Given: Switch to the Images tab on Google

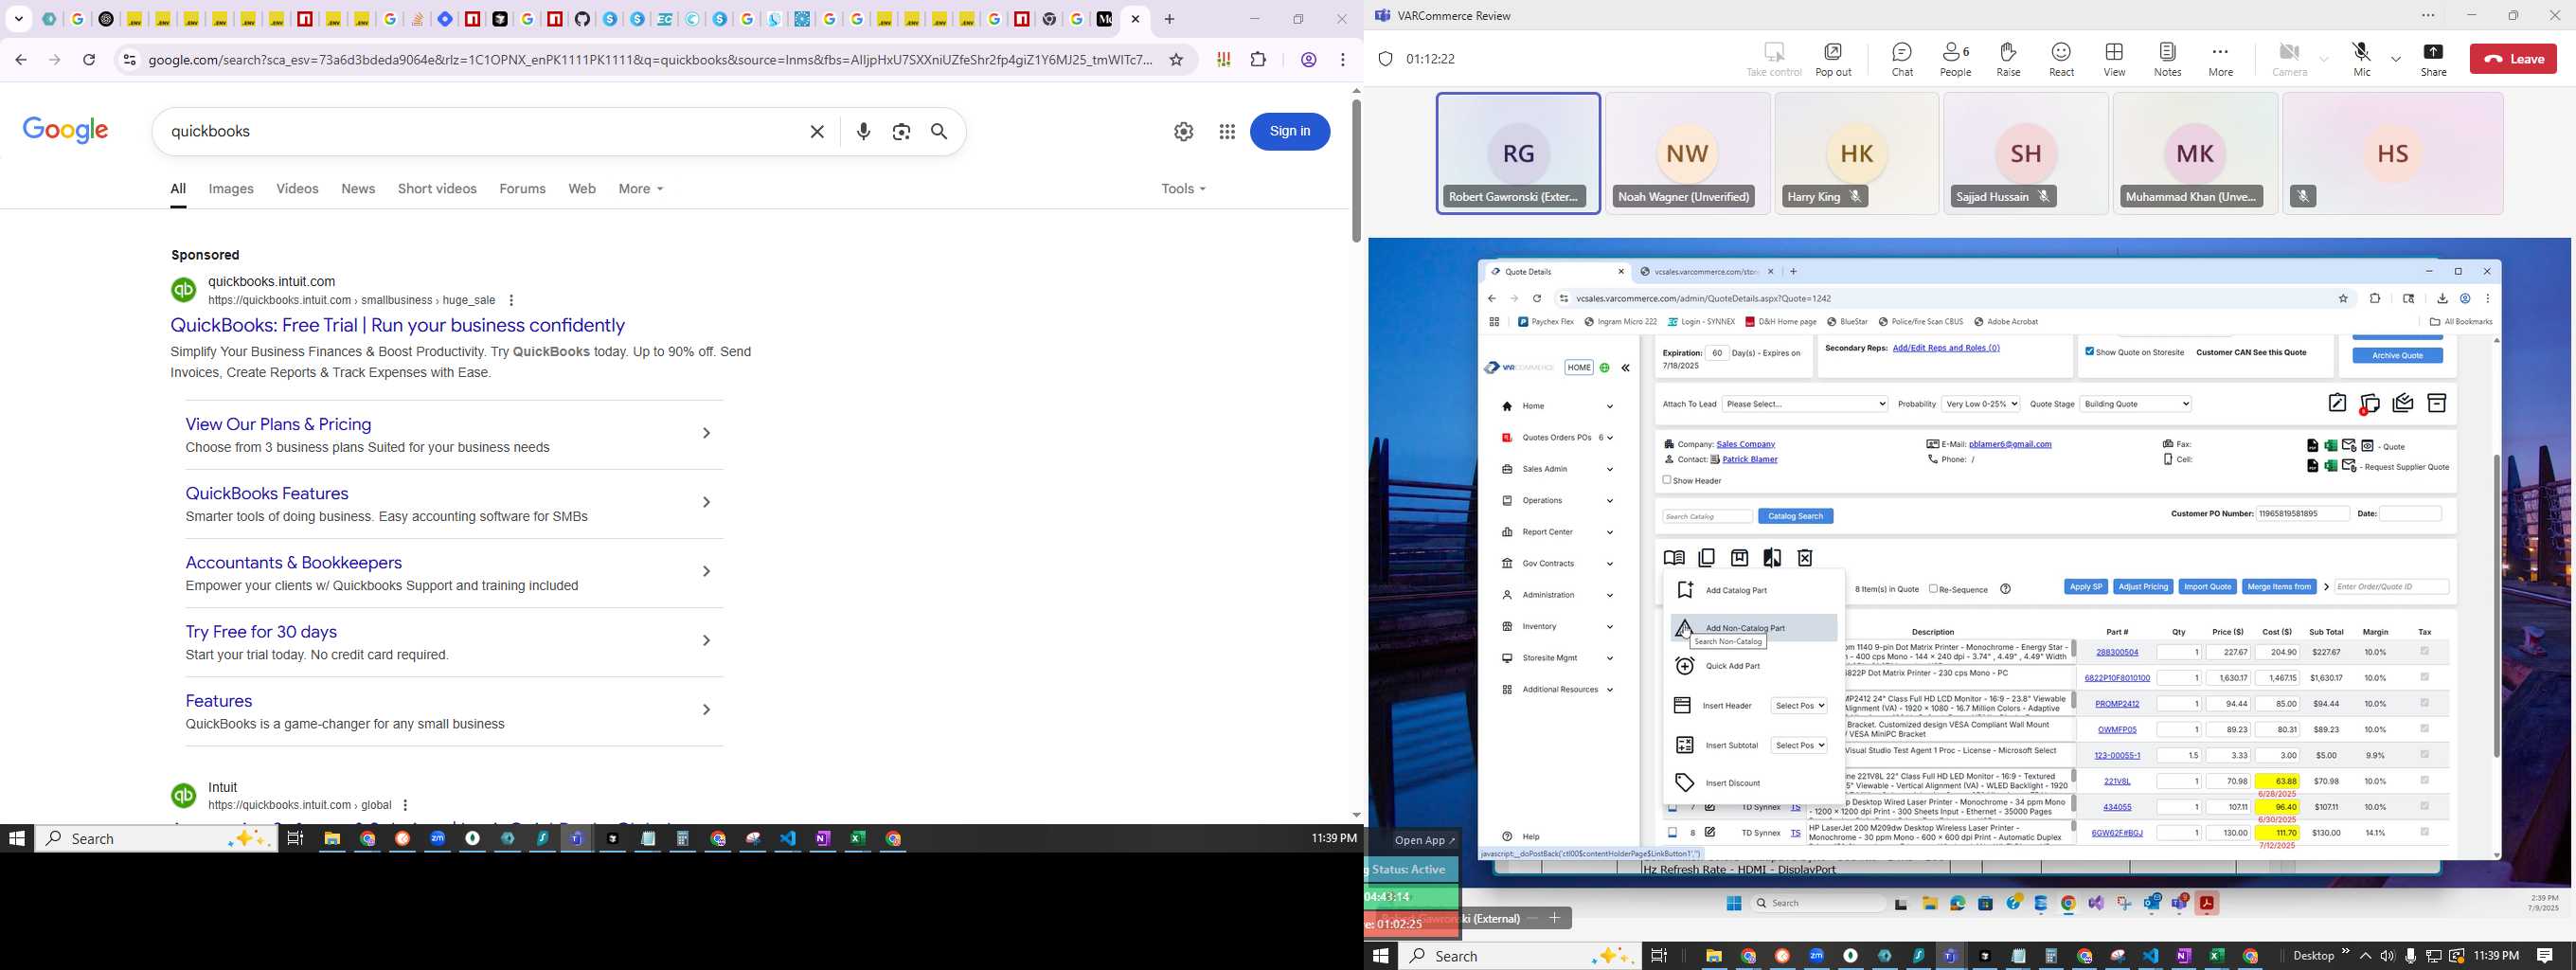Looking at the screenshot, I should (x=231, y=189).
